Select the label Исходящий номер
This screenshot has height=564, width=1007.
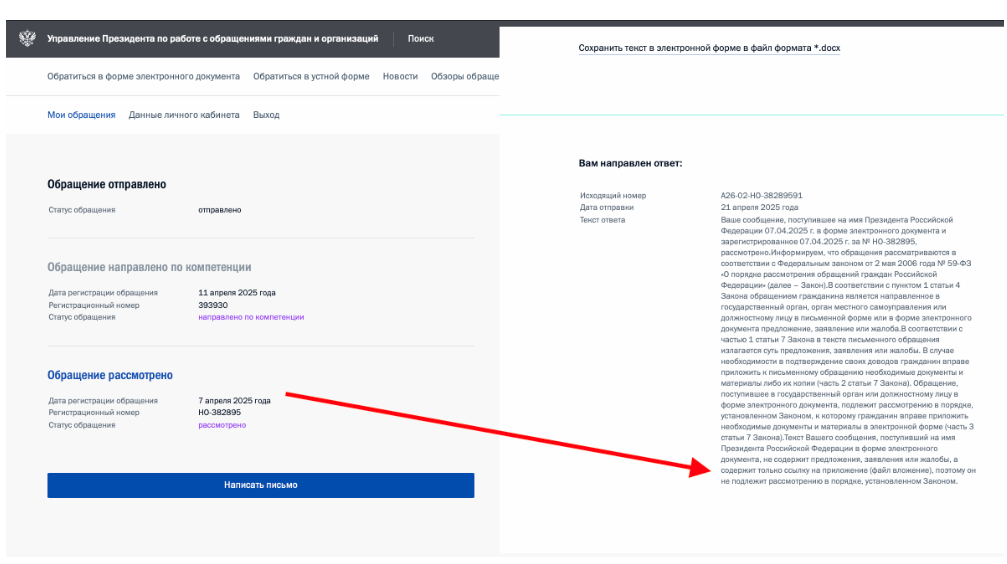click(613, 195)
